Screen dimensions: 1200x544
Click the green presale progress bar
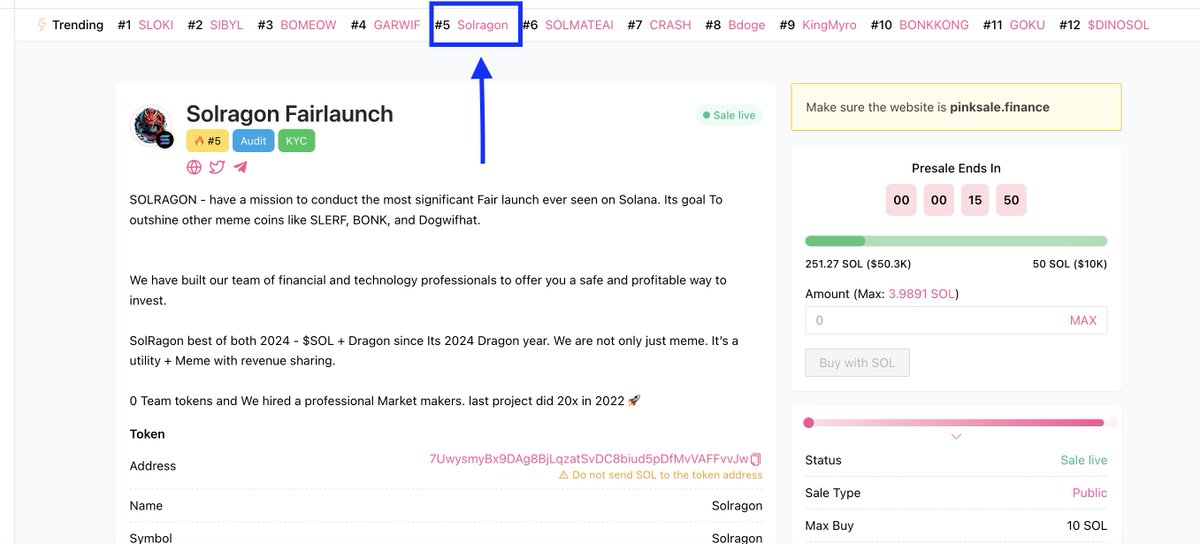coord(956,241)
